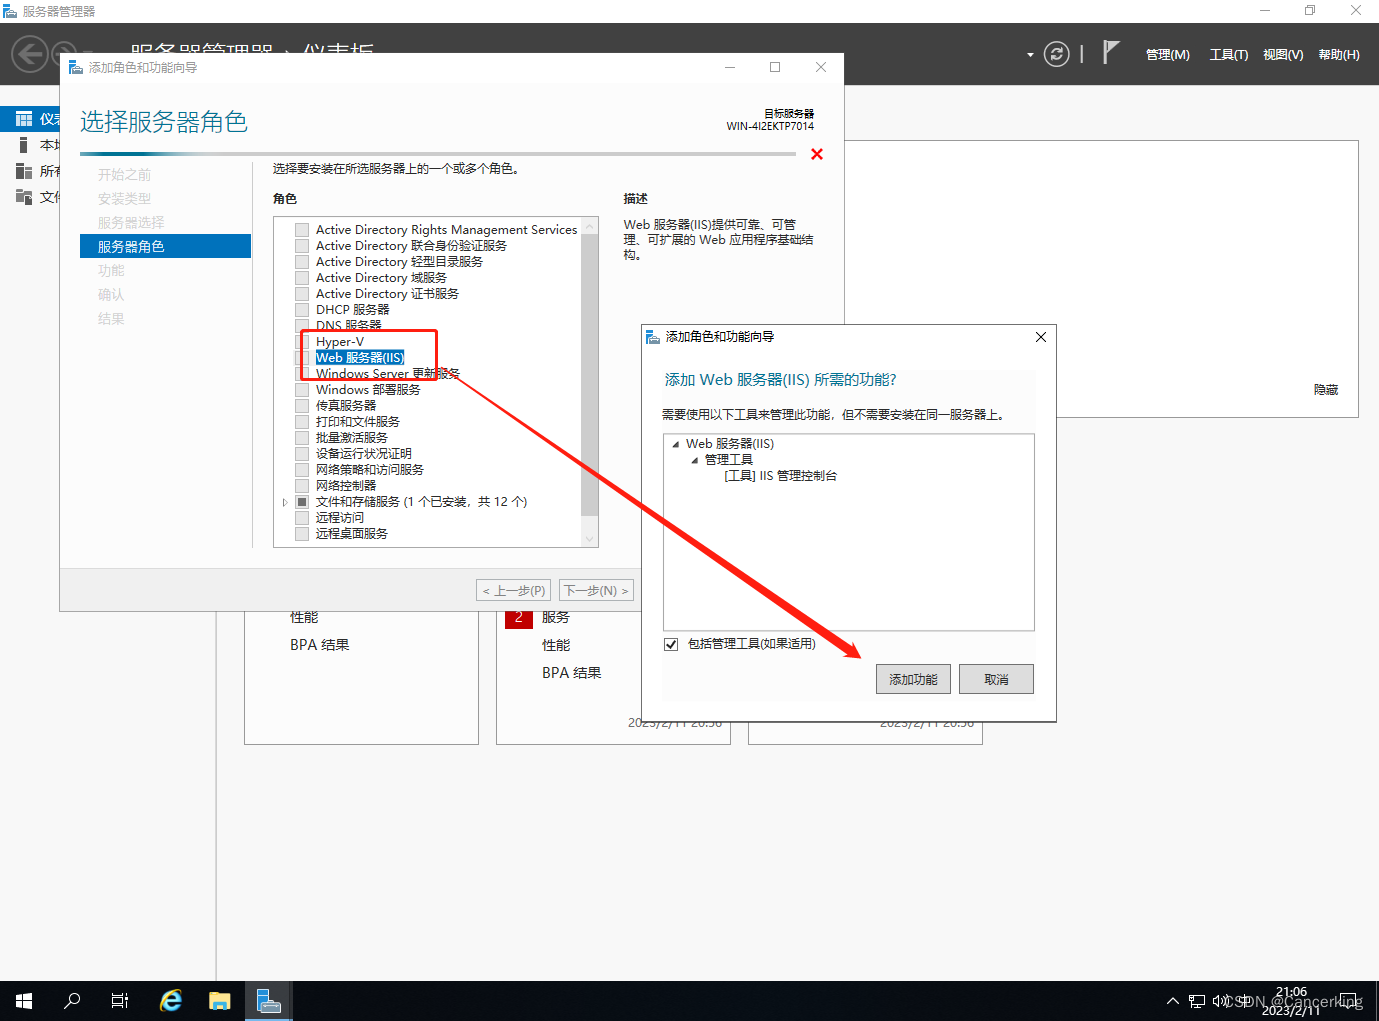Select [工具] IIS 管理控制台 tree entry

(x=781, y=476)
